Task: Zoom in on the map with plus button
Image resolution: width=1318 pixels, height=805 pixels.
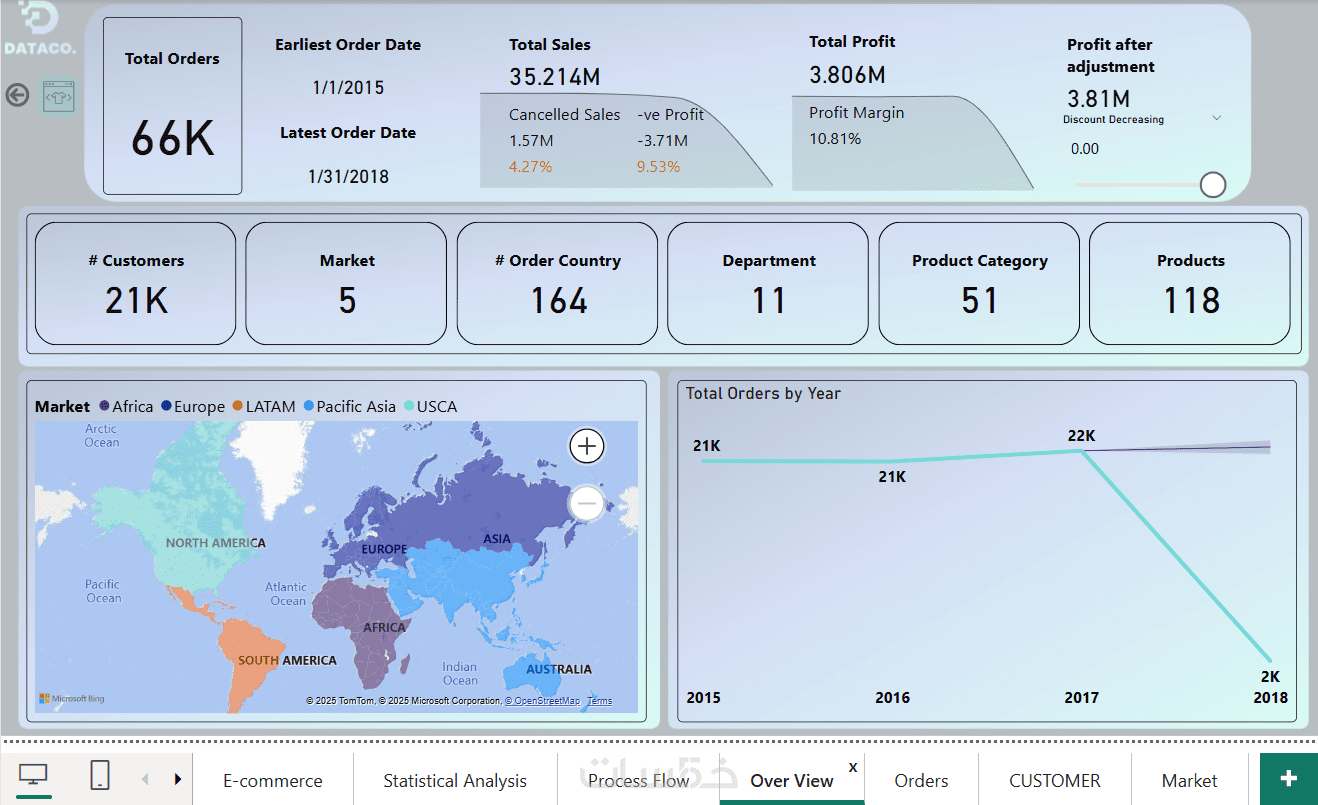Action: [587, 446]
